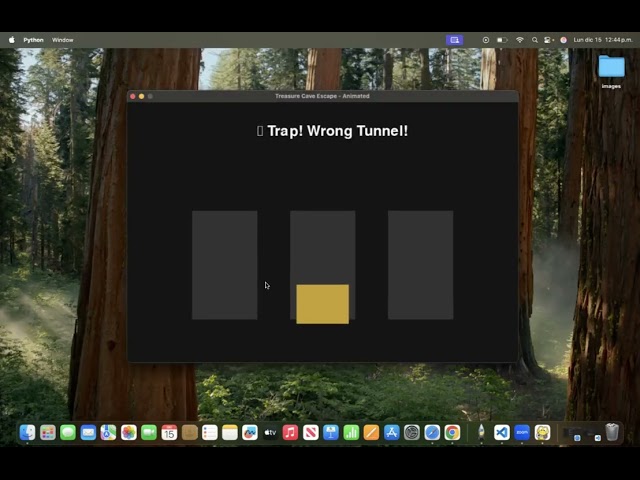Open Spotlight search magnifier
Image resolution: width=640 pixels, height=480 pixels.
(x=535, y=40)
